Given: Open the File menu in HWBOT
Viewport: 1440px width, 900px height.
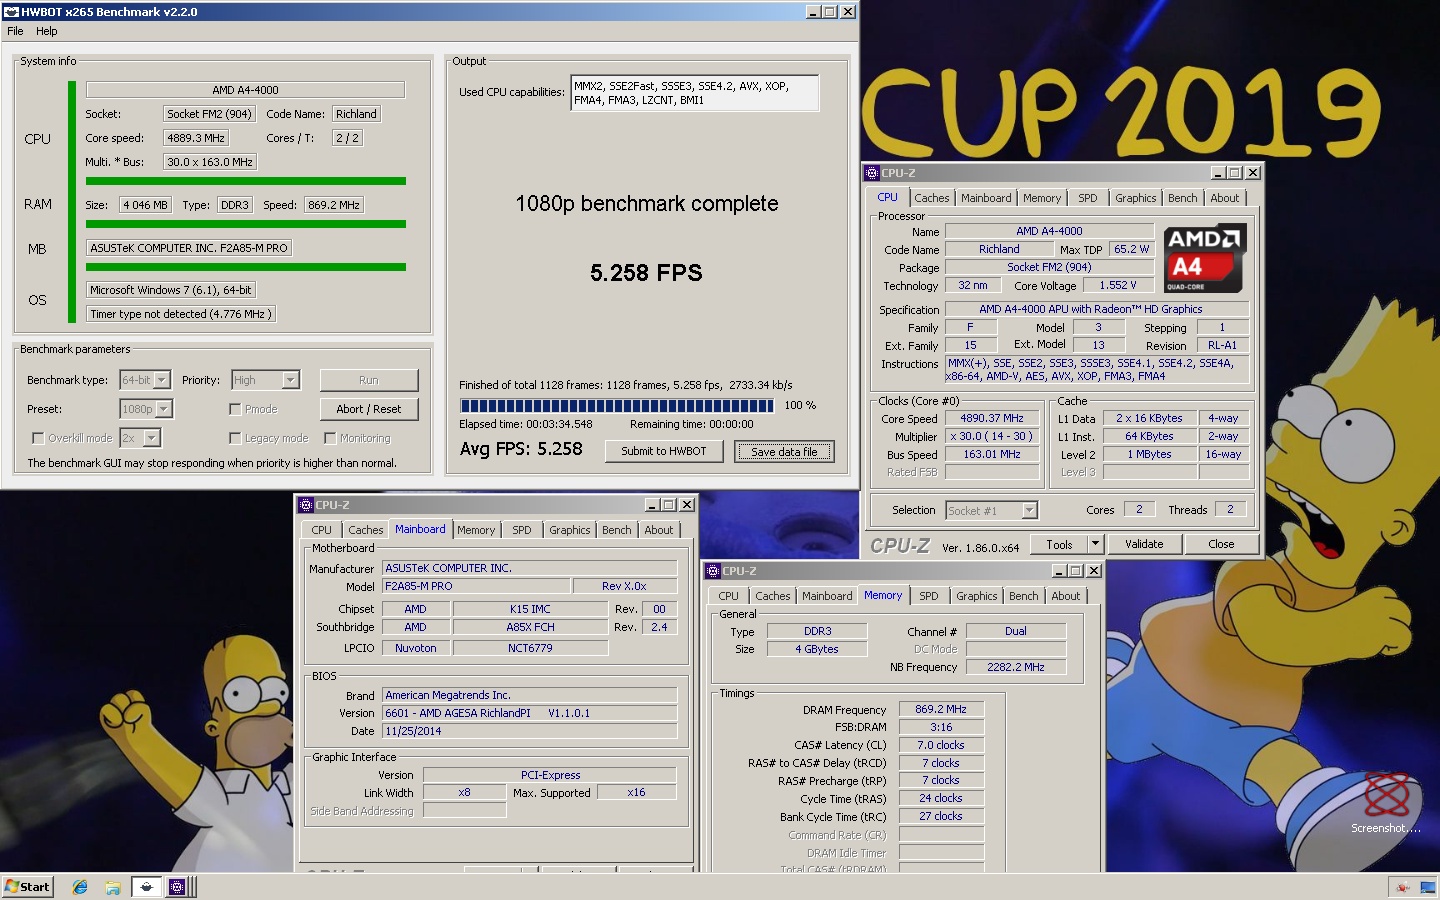Looking at the screenshot, I should point(15,31).
